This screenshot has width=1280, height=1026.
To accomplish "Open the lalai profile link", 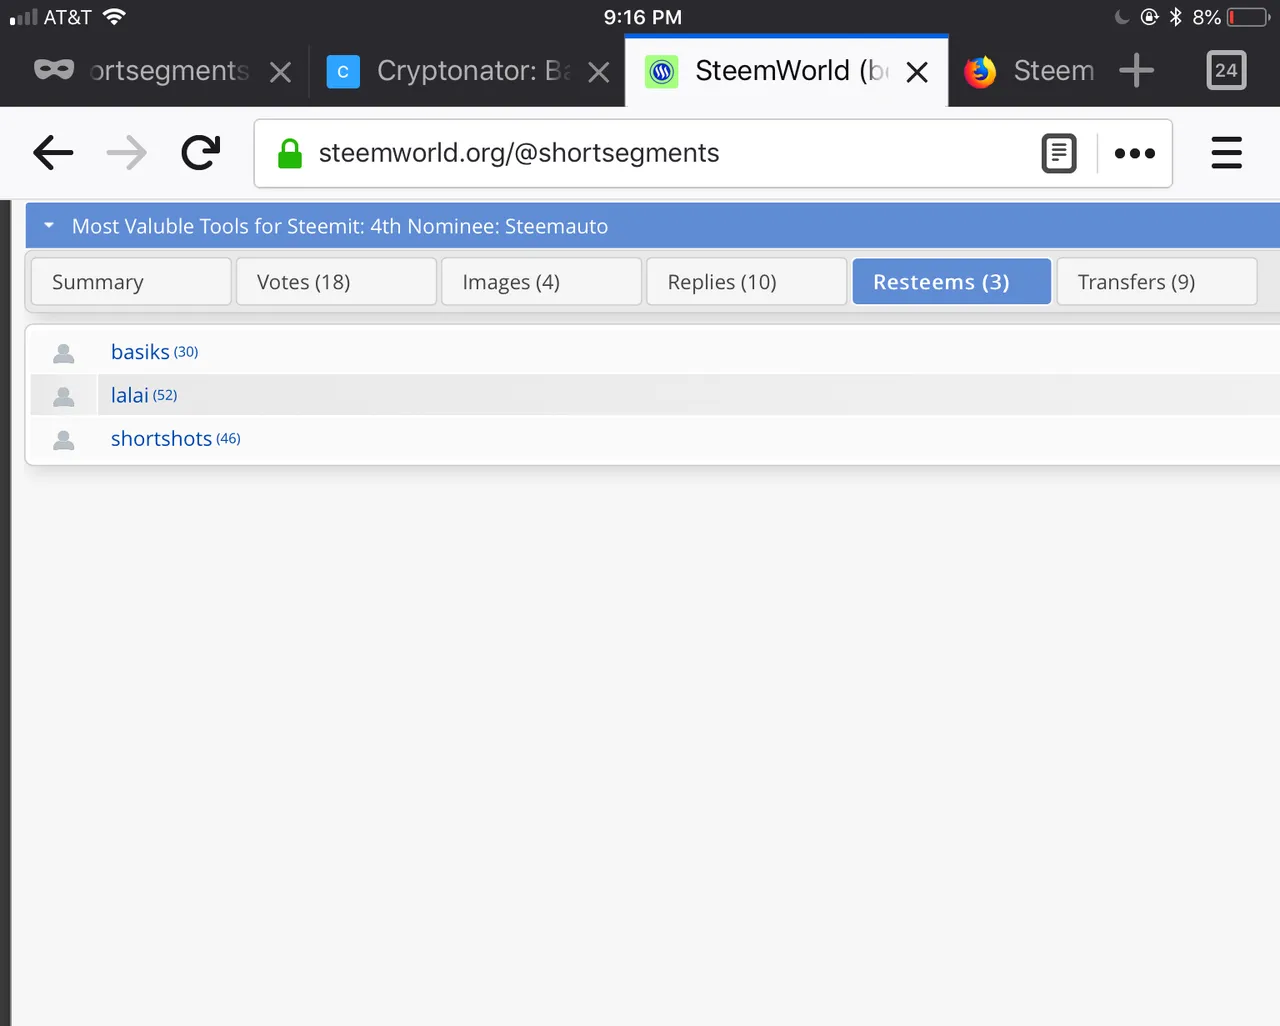I will click(x=130, y=395).
